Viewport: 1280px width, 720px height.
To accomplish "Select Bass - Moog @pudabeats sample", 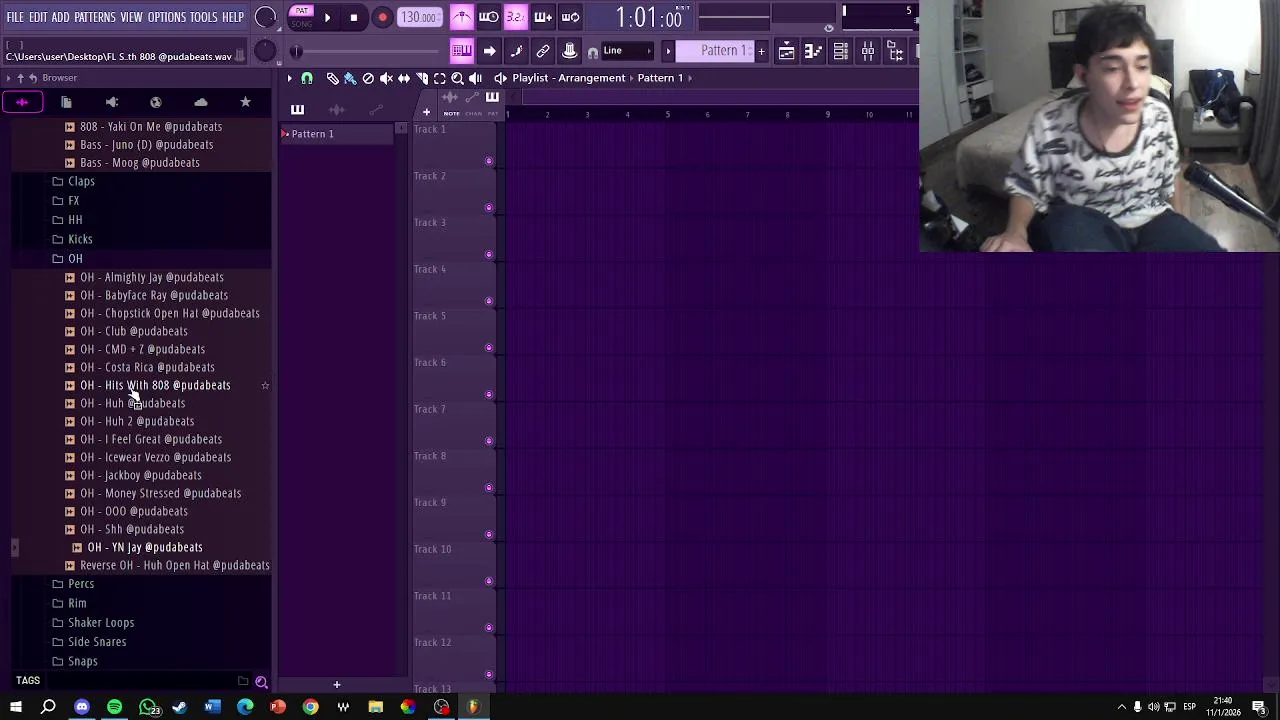I will 140,163.
